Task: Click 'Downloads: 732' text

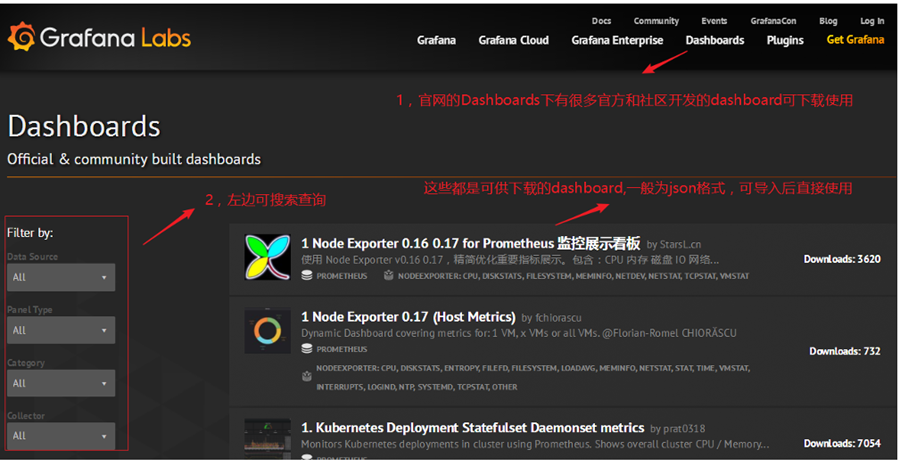Action: (x=845, y=351)
